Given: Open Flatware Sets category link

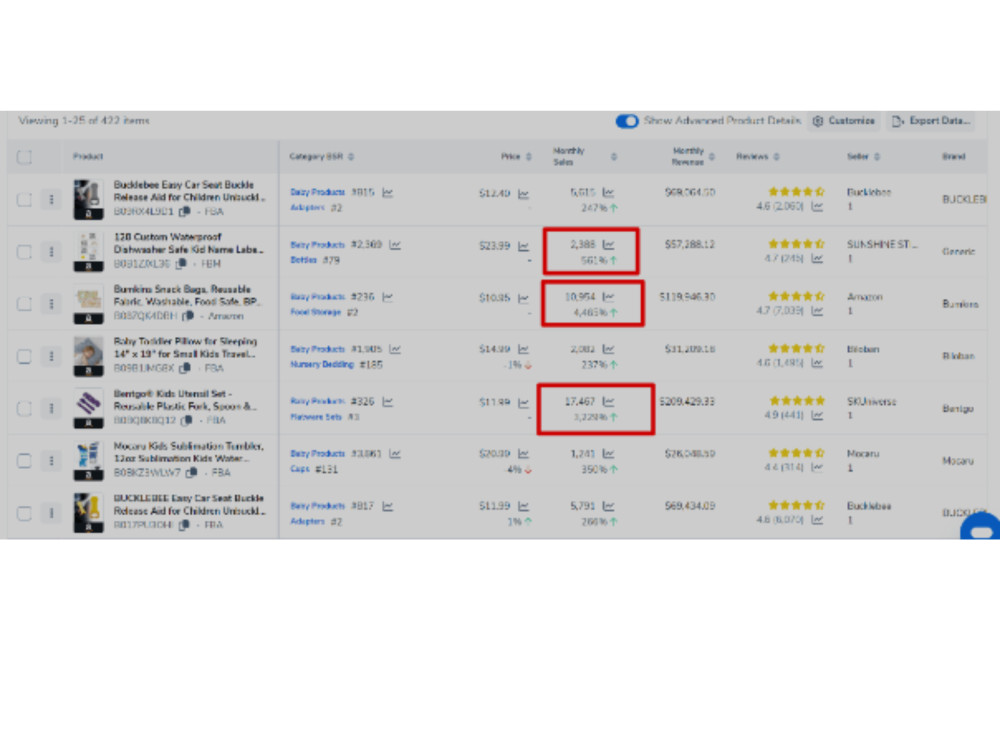Looking at the screenshot, I should [316, 417].
